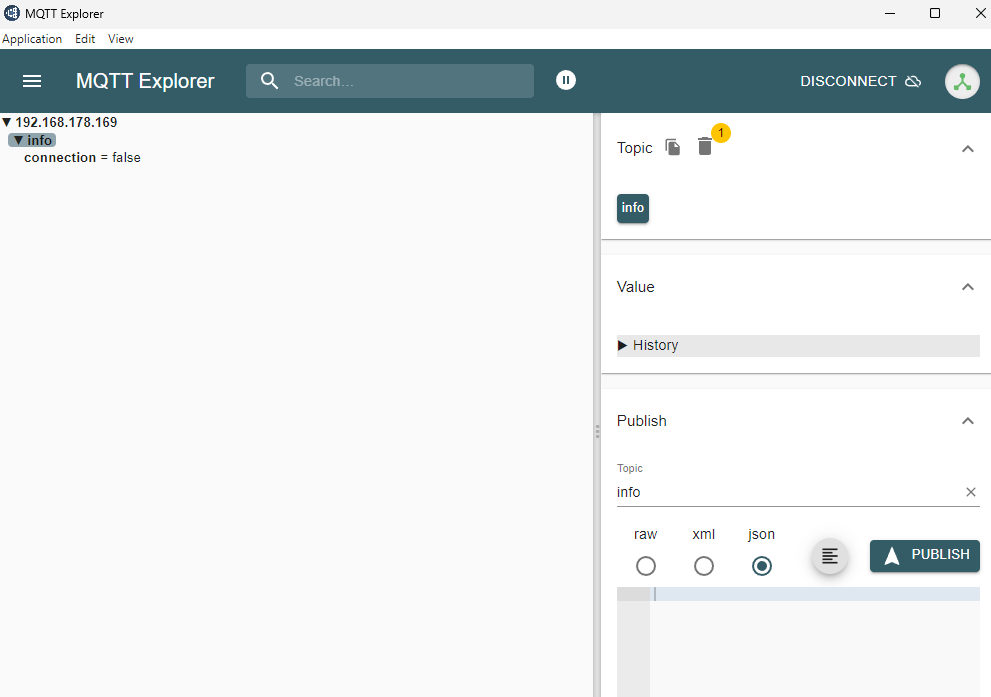
Task: Open the hamburger menu in the header
Action: point(32,81)
